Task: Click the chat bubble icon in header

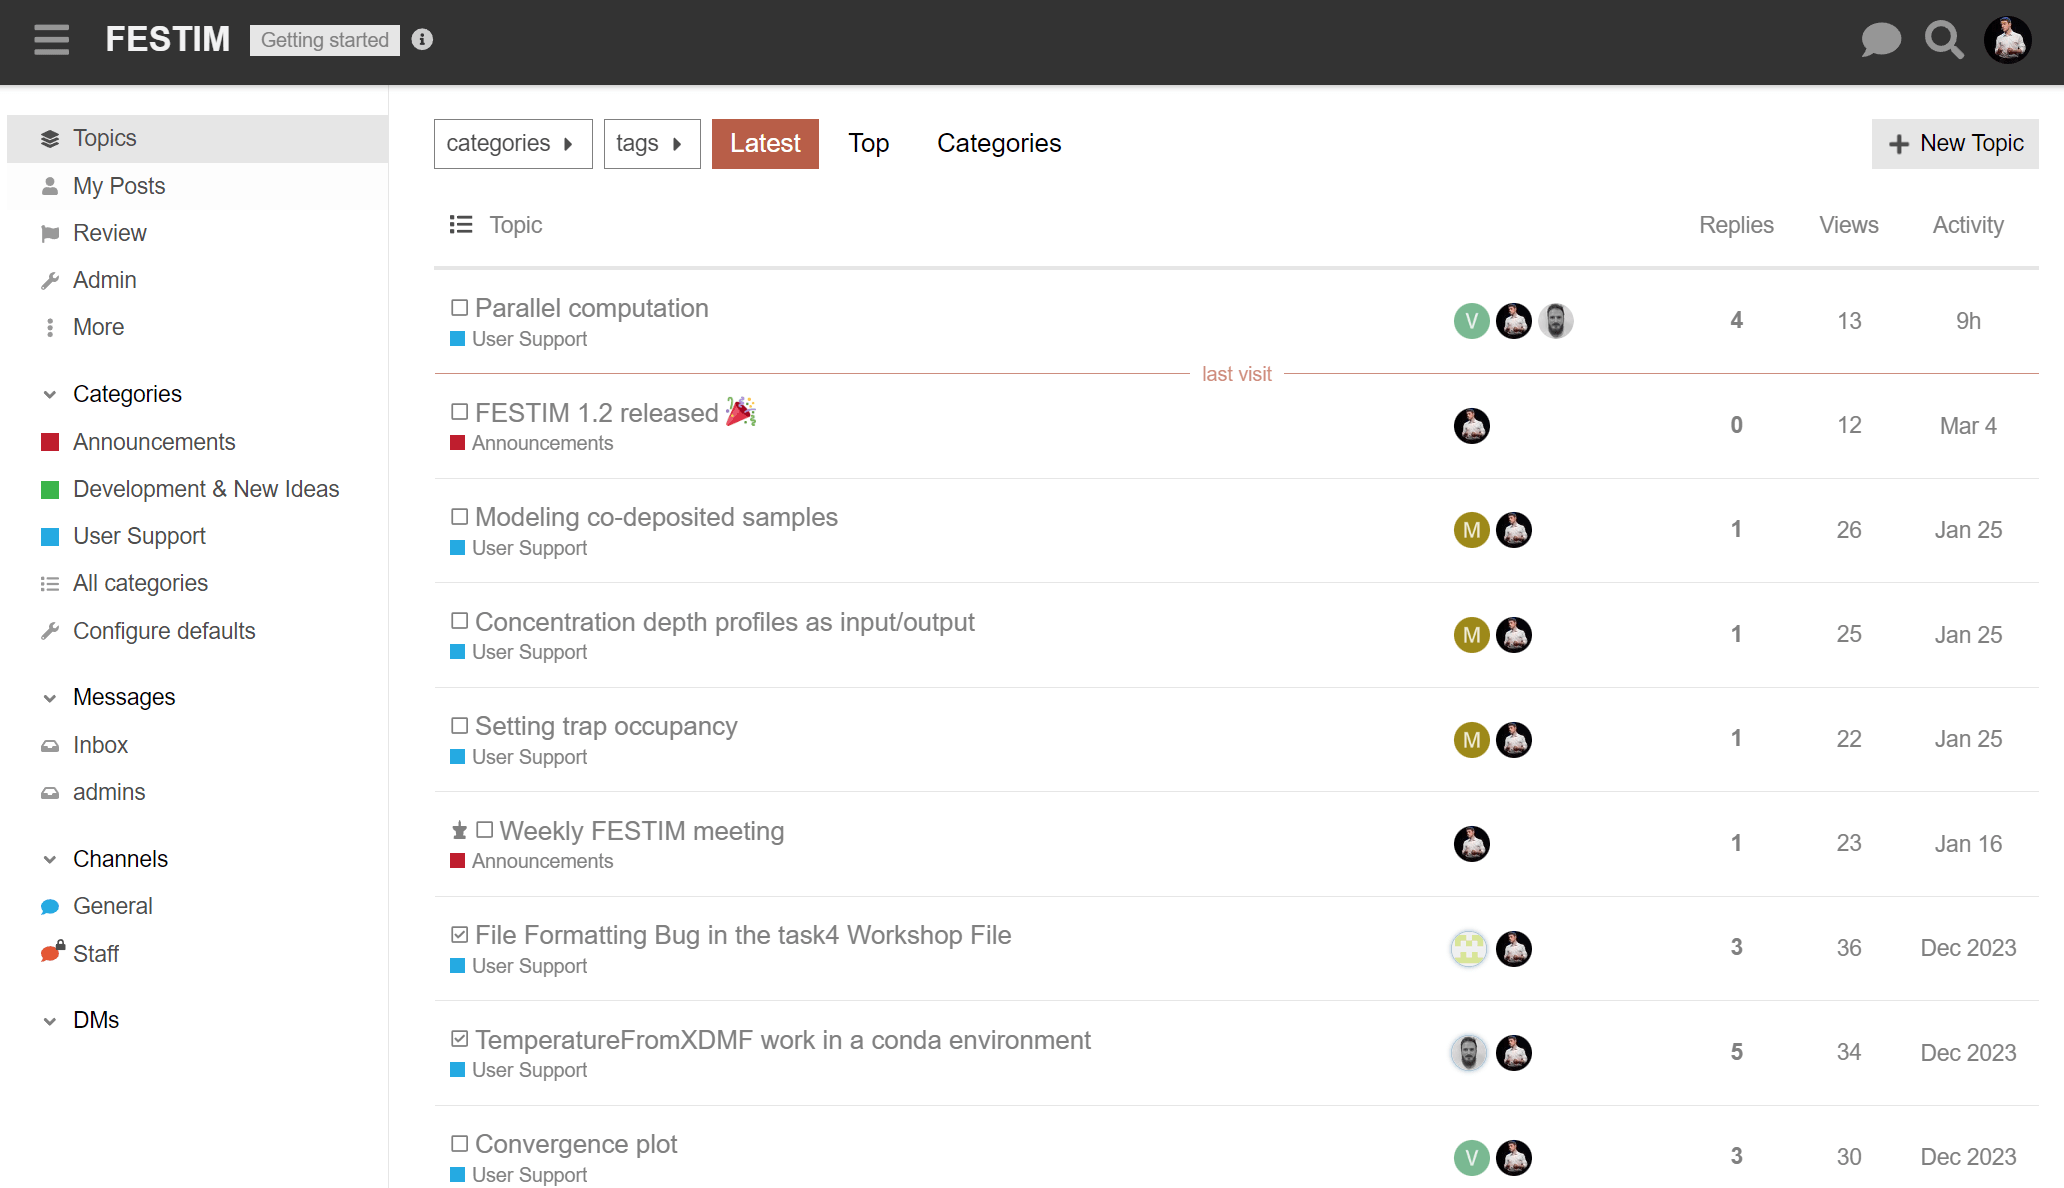Action: point(1880,40)
